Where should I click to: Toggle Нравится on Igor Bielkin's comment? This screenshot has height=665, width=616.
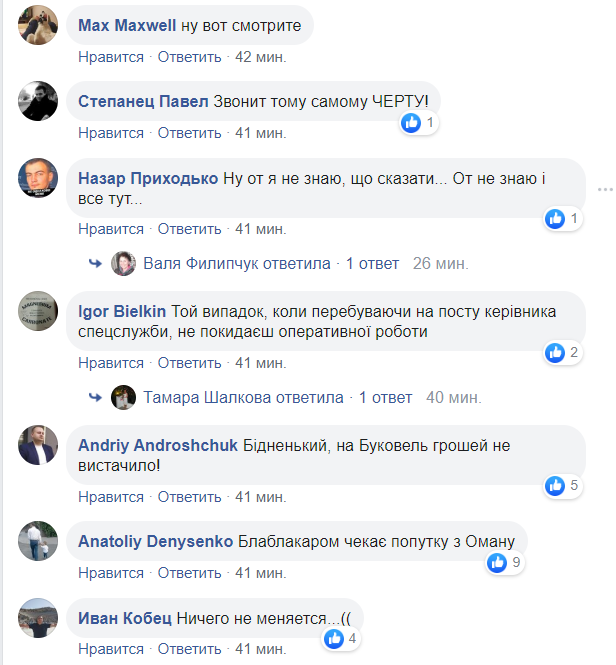coord(111,363)
